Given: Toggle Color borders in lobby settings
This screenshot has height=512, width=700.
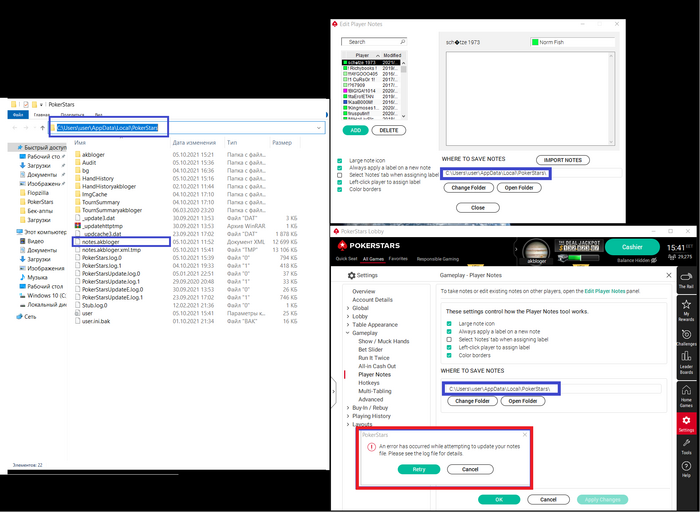Looking at the screenshot, I should [449, 356].
